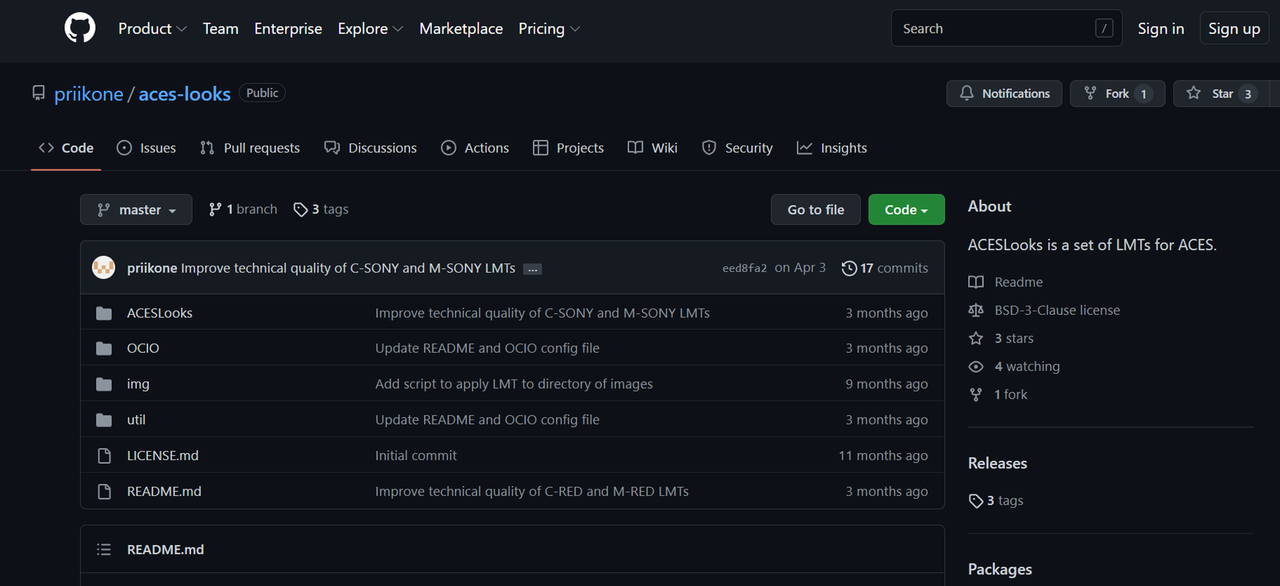Switch to the Code tab
Screen dimensions: 1280x586
coord(66,148)
